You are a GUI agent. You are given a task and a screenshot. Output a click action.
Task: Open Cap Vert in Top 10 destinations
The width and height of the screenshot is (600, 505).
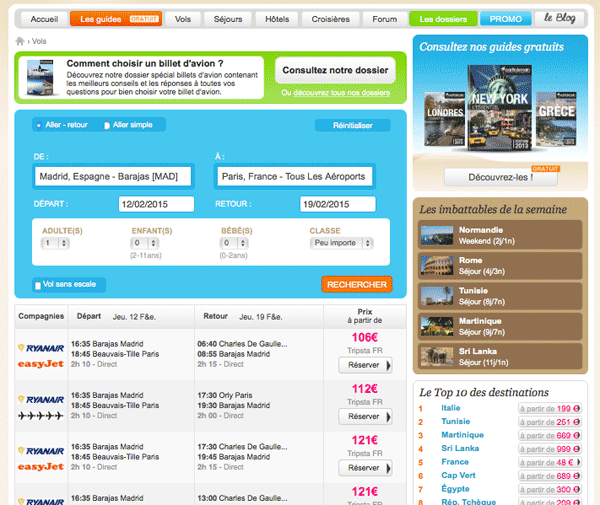[458, 475]
